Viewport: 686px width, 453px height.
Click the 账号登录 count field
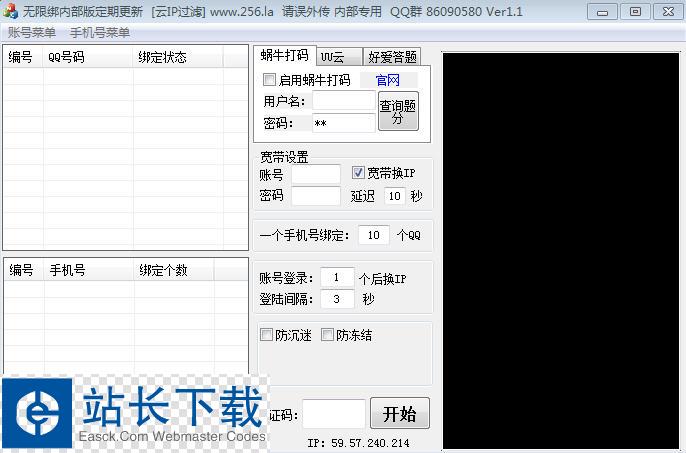click(336, 277)
